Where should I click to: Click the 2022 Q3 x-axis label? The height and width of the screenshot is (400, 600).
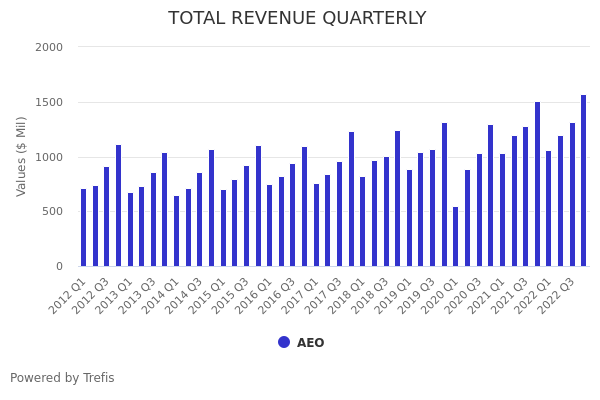click(555, 297)
